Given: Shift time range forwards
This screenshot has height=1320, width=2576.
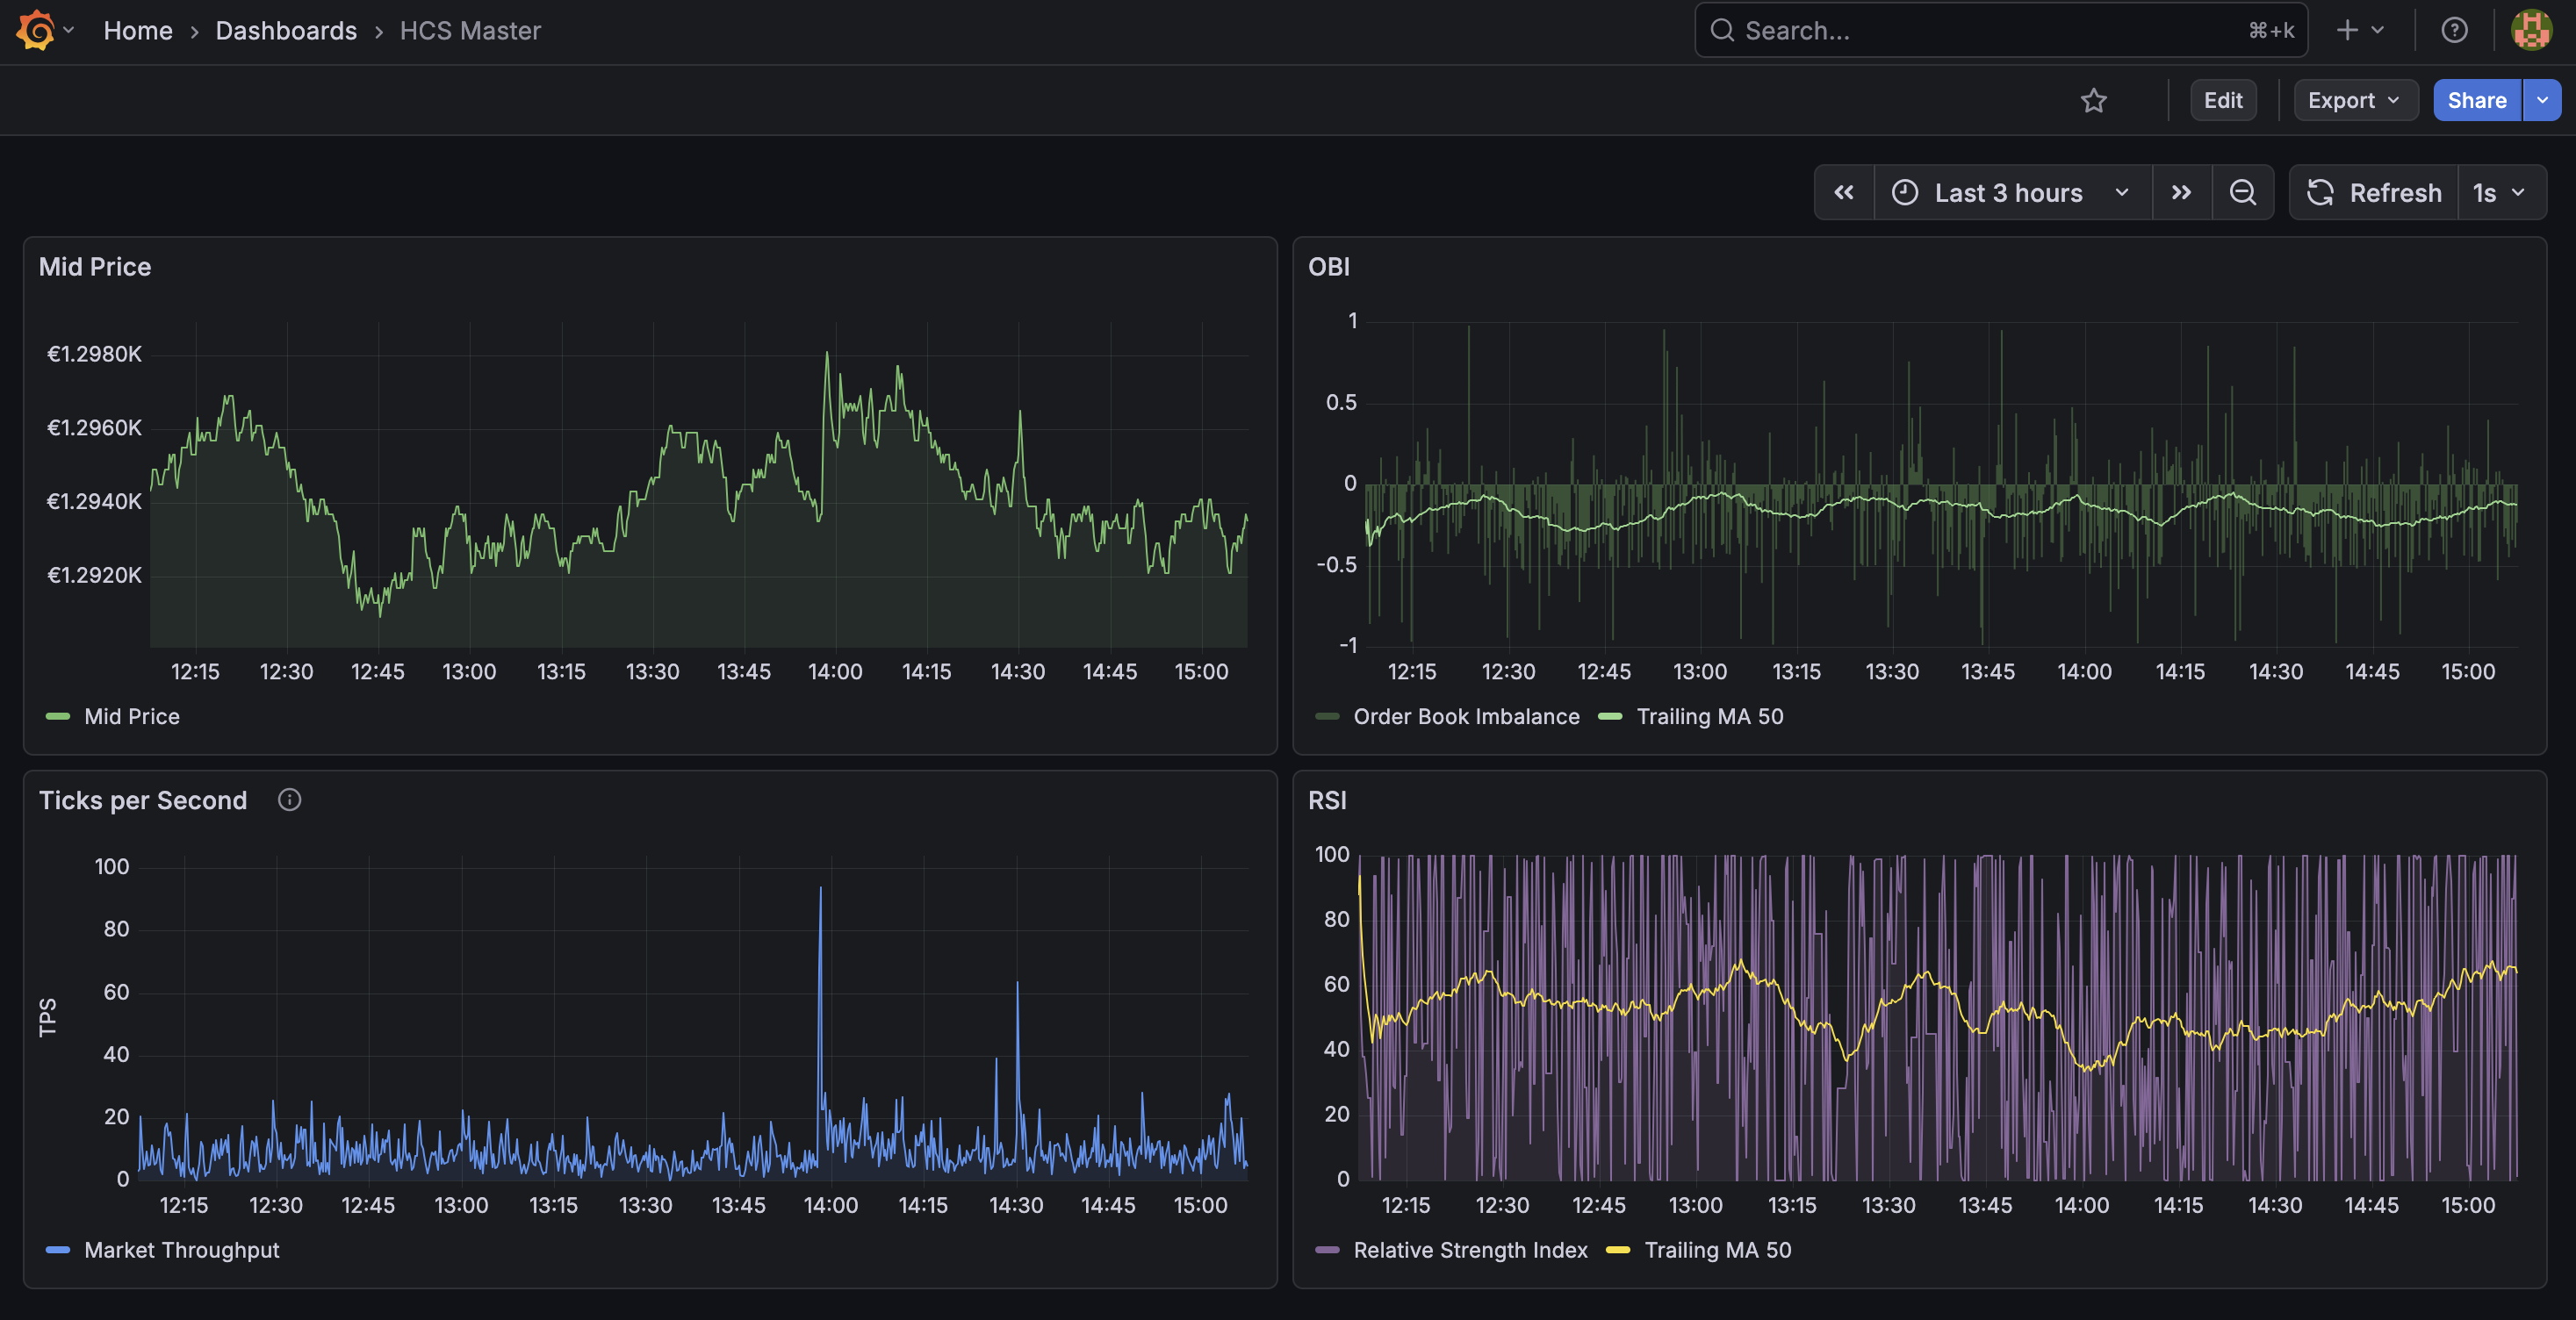Looking at the screenshot, I should point(2181,193).
